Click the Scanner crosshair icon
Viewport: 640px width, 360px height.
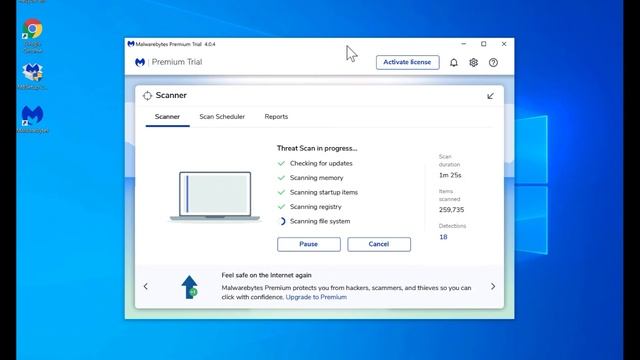[x=147, y=96]
